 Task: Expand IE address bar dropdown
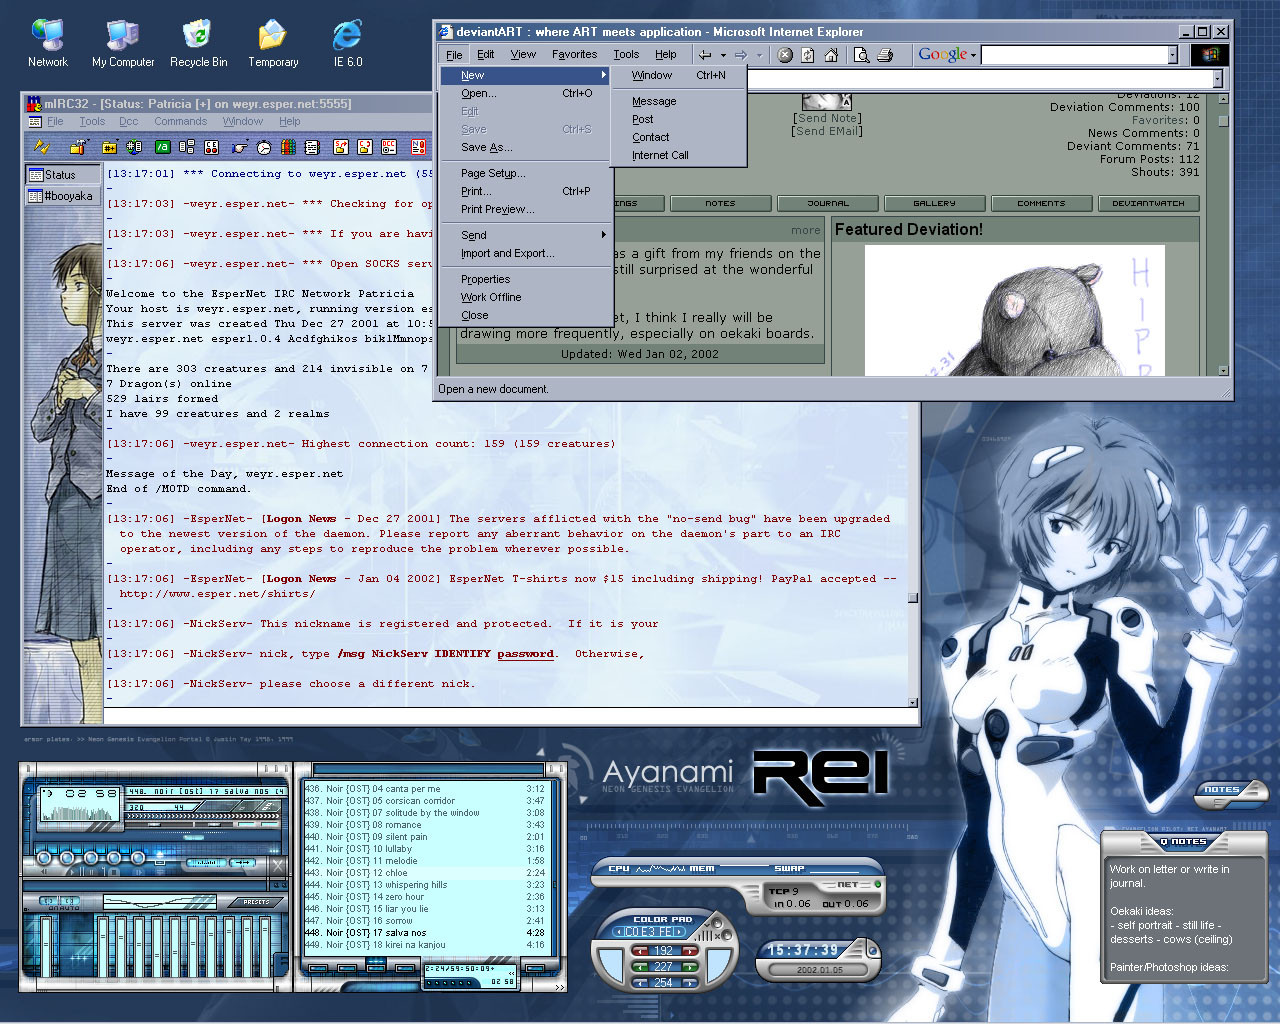click(1217, 78)
